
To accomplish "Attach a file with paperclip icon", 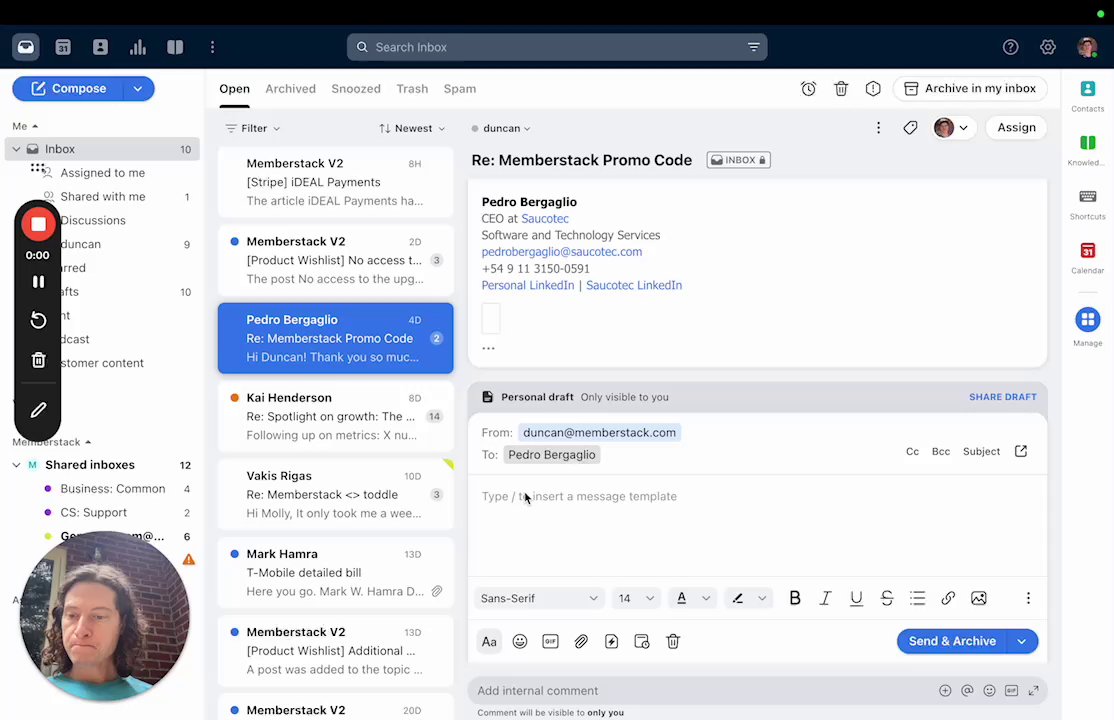I will pos(581,642).
